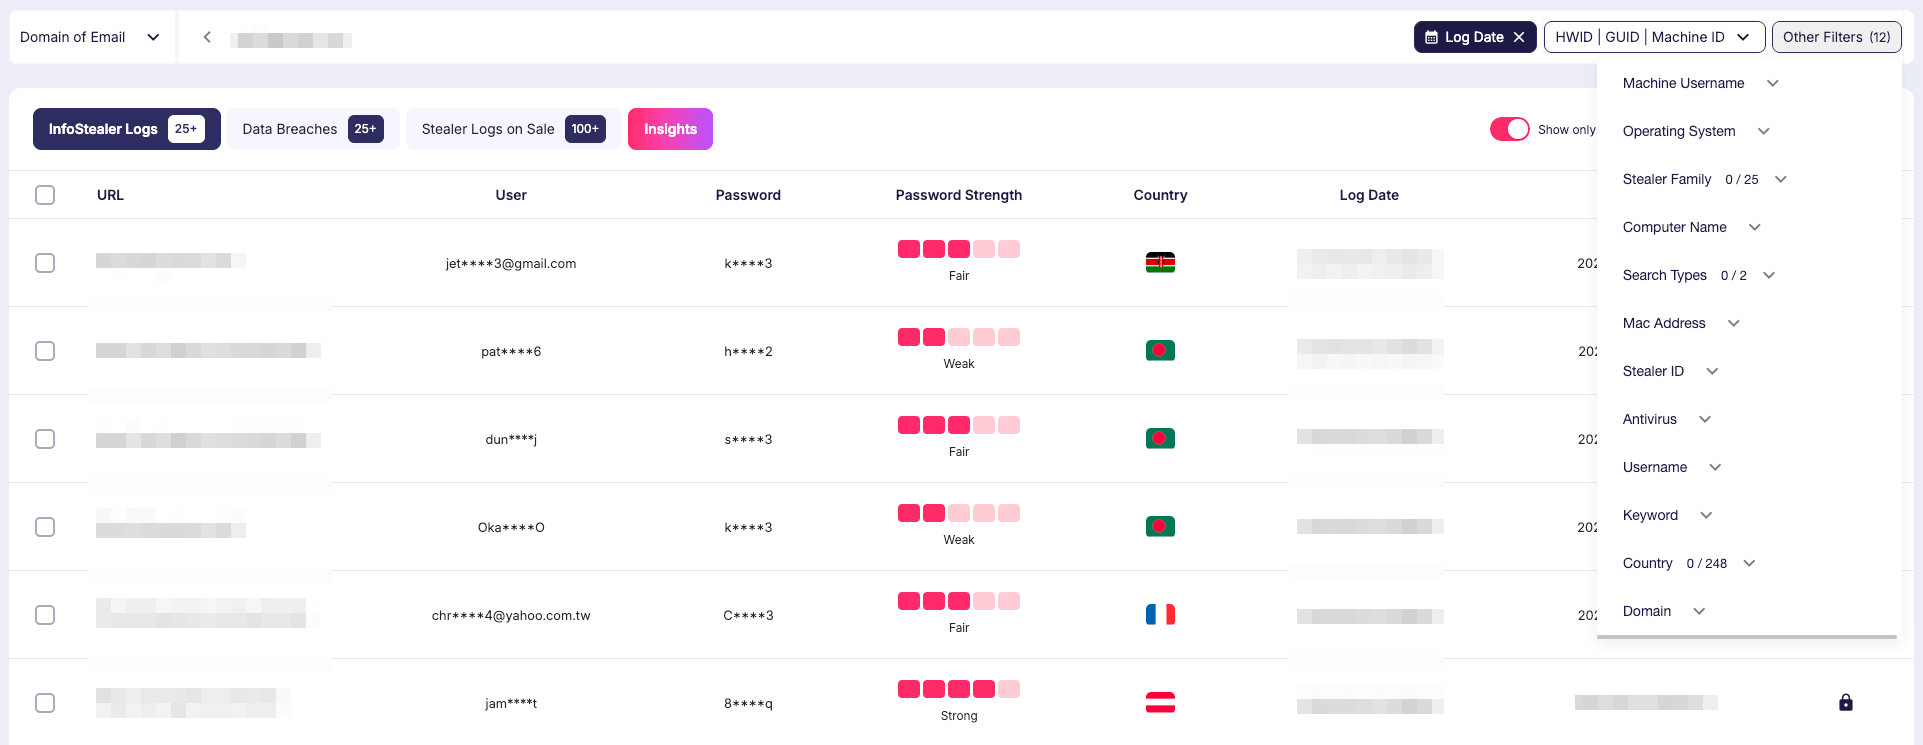This screenshot has height=745, width=1923.
Task: Sort by the Country column header
Action: (x=1160, y=195)
